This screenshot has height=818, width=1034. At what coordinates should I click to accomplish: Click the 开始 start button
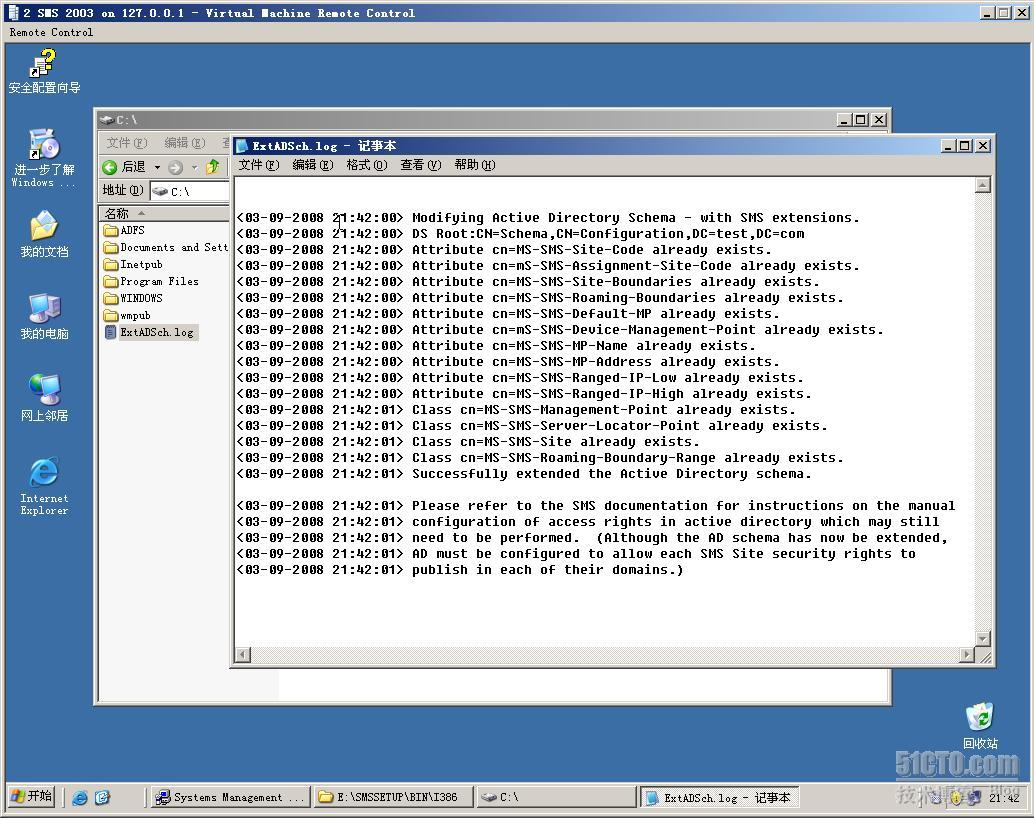[x=32, y=796]
